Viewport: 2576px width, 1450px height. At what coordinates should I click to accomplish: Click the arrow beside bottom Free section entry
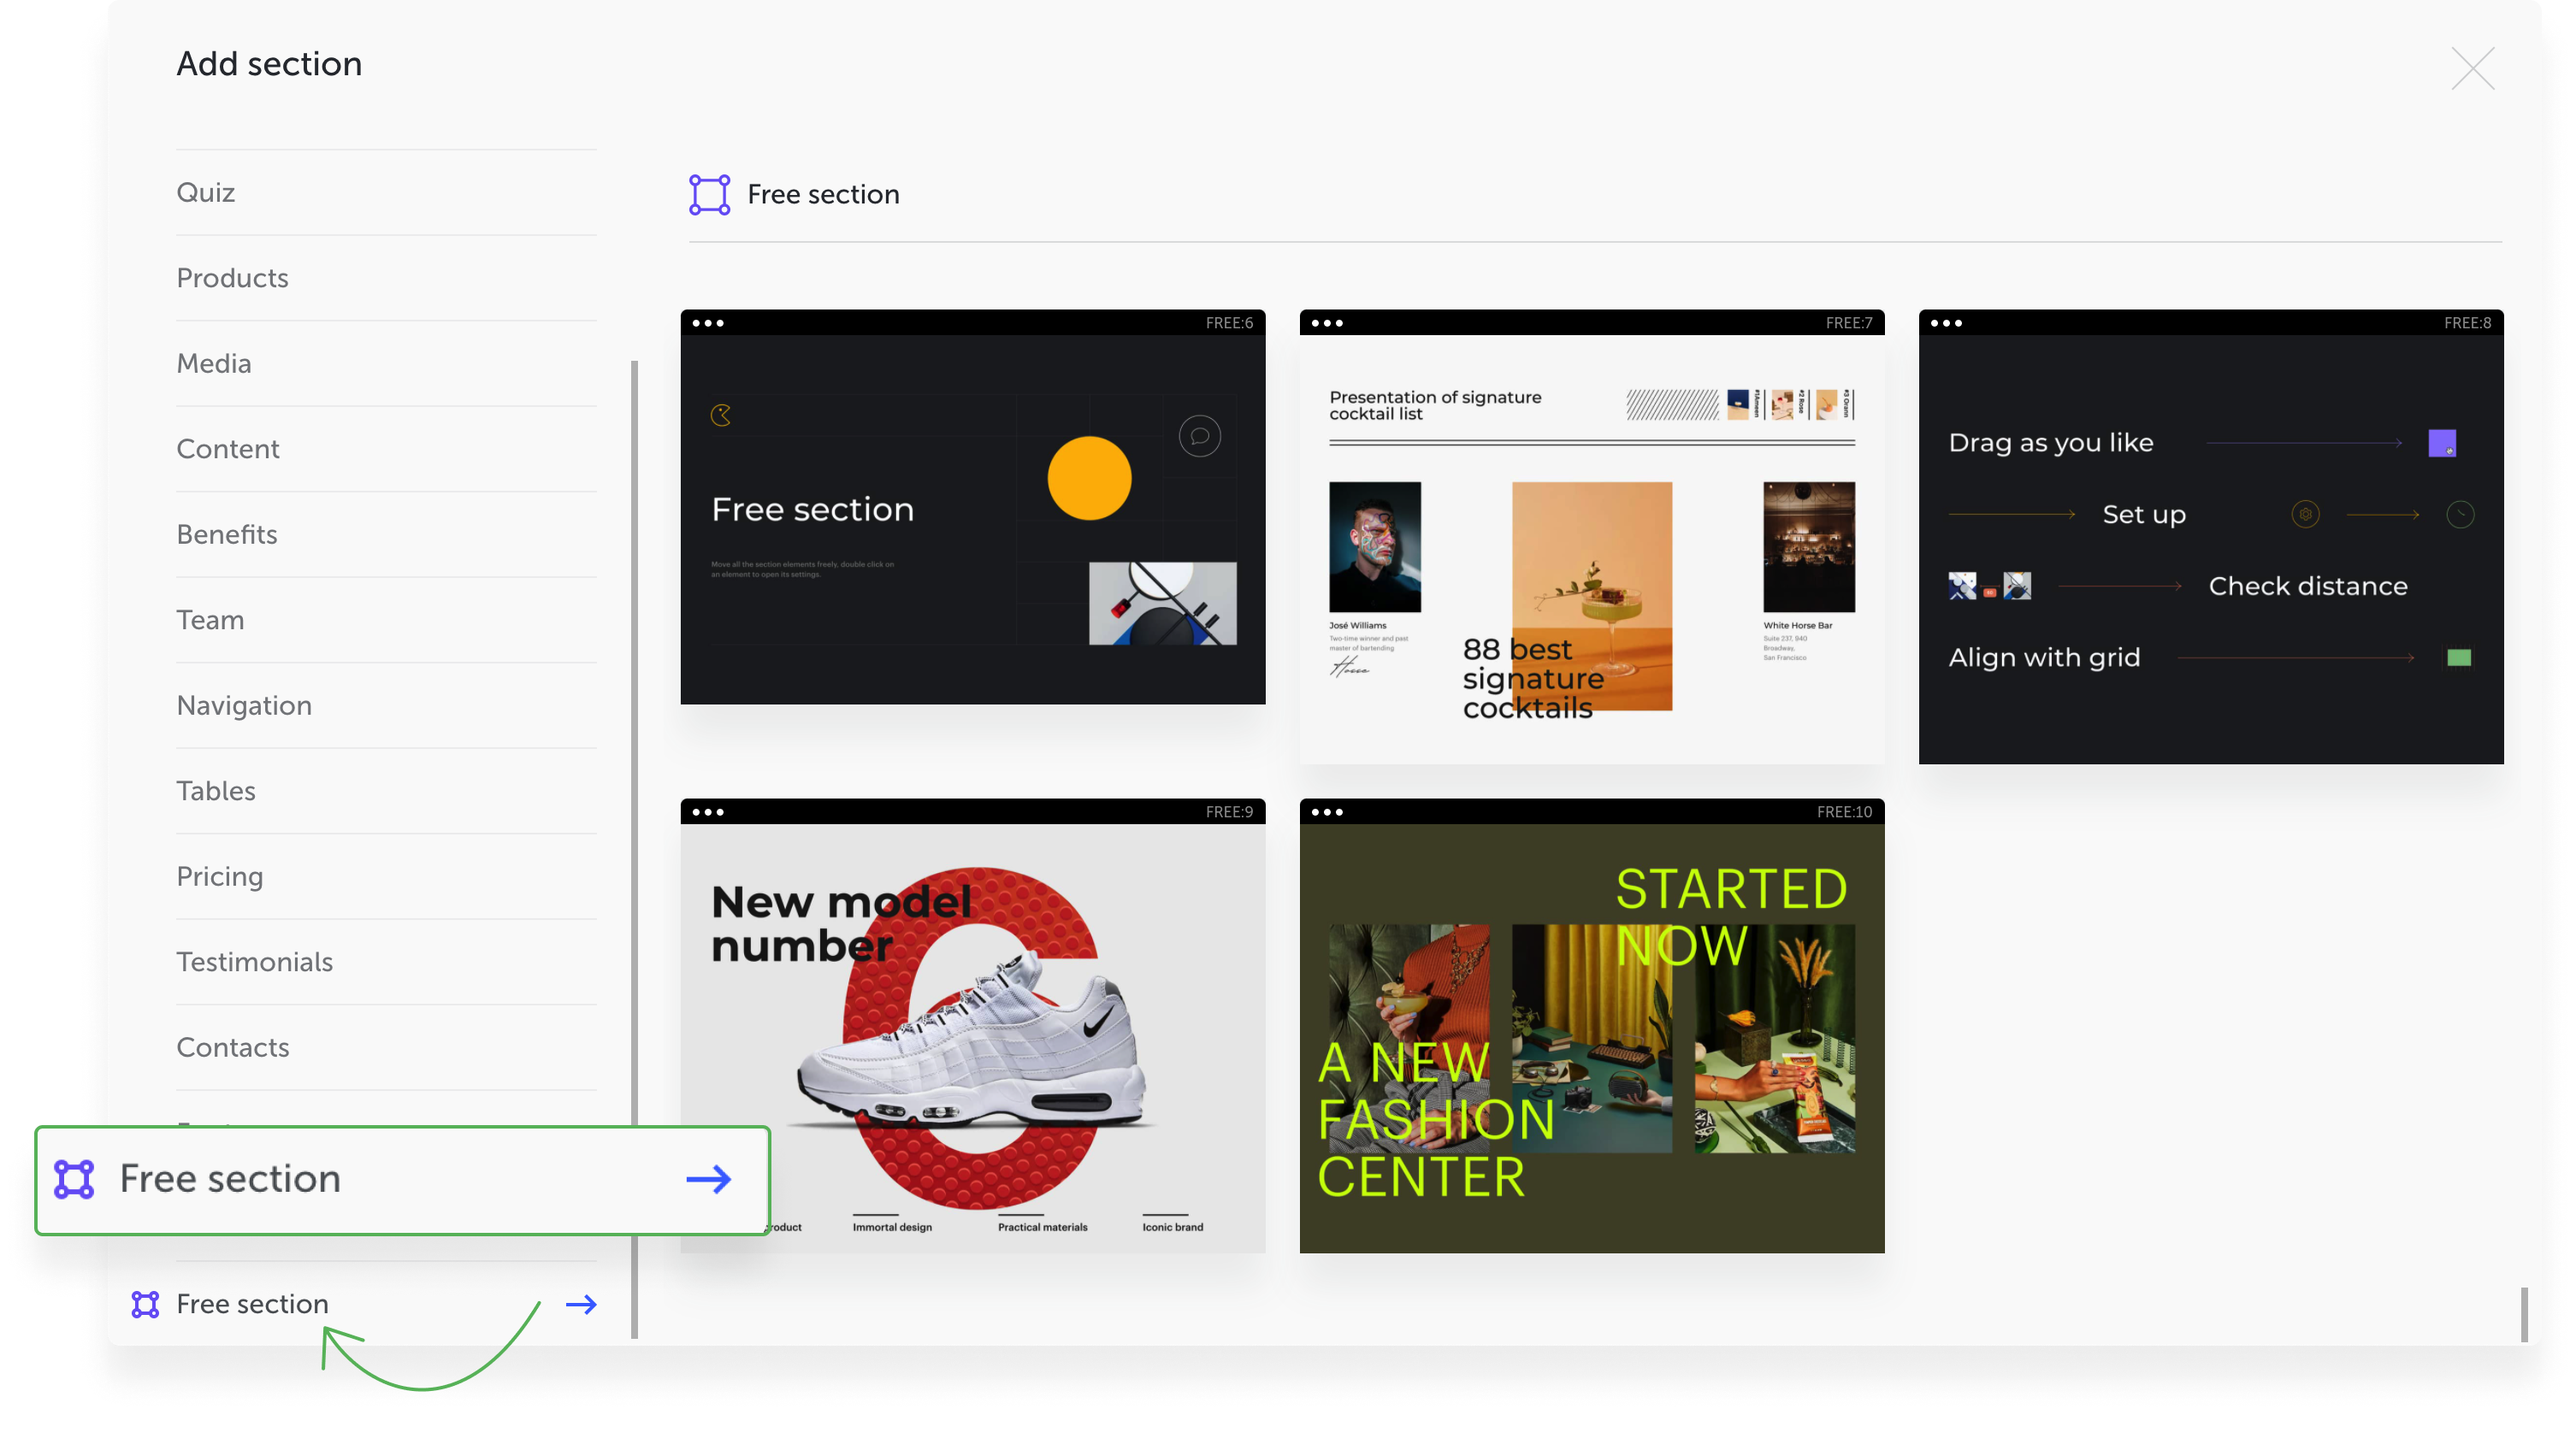pos(582,1304)
